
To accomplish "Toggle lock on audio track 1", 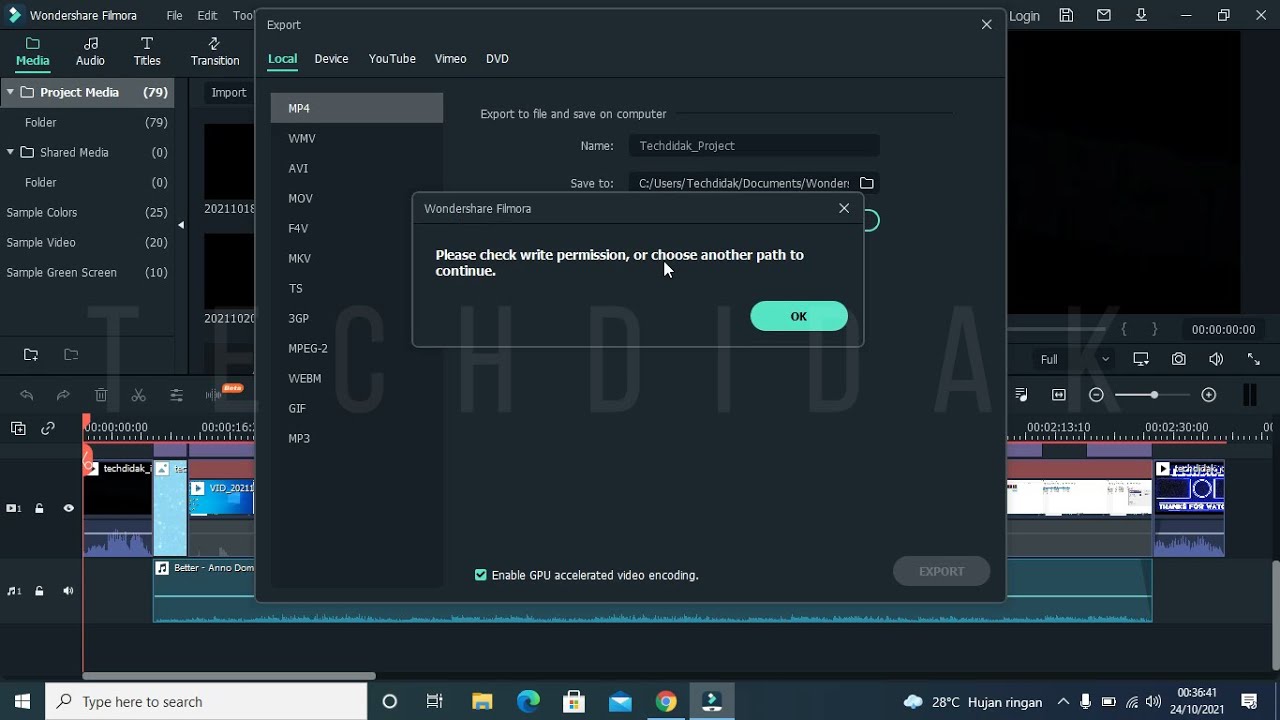I will [39, 591].
